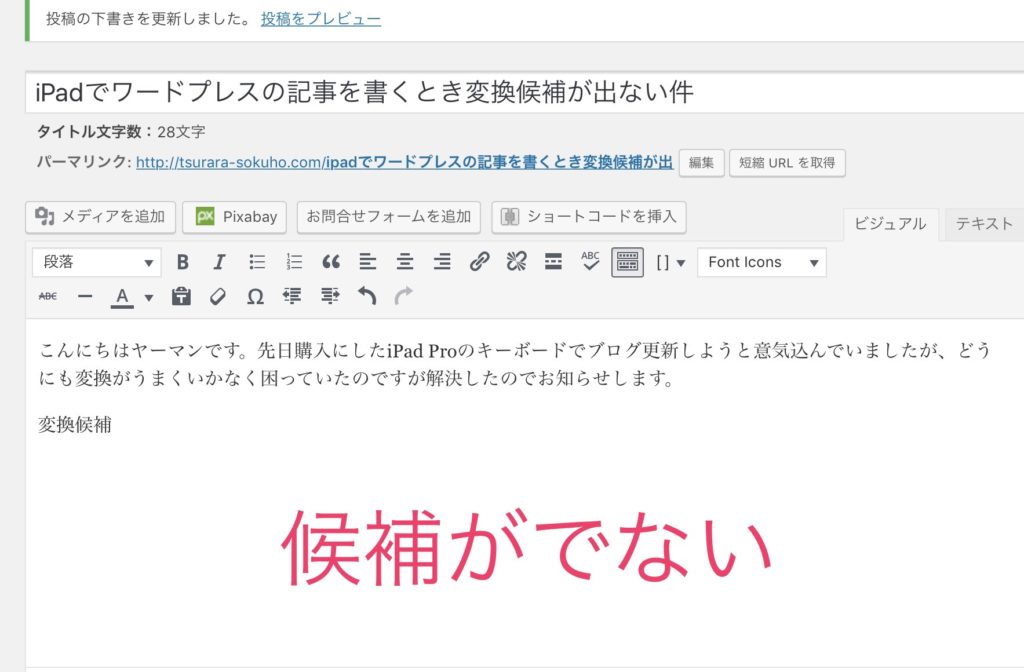Insert a blockquote
The height and width of the screenshot is (672, 1024).
(x=331, y=262)
